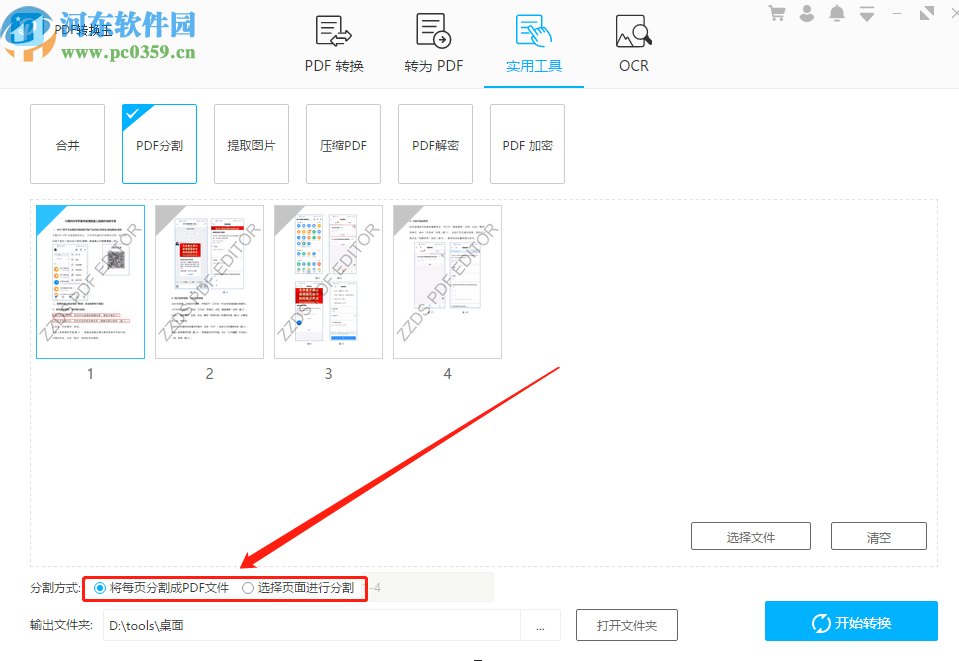Screen dimensions: 959x661
Task: Click the 清空 button
Action: pos(879,536)
